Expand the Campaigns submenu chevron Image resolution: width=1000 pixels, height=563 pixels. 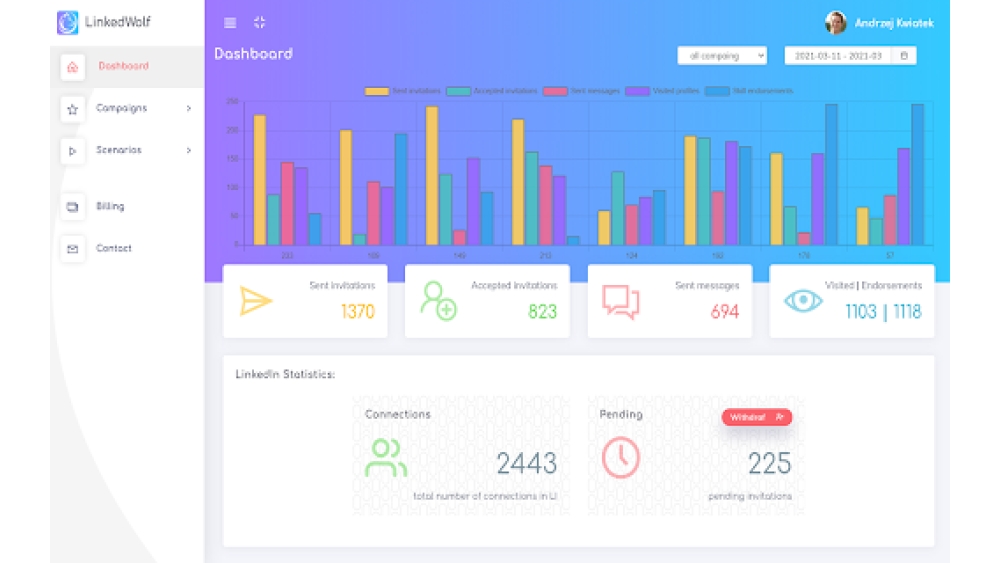tap(188, 108)
